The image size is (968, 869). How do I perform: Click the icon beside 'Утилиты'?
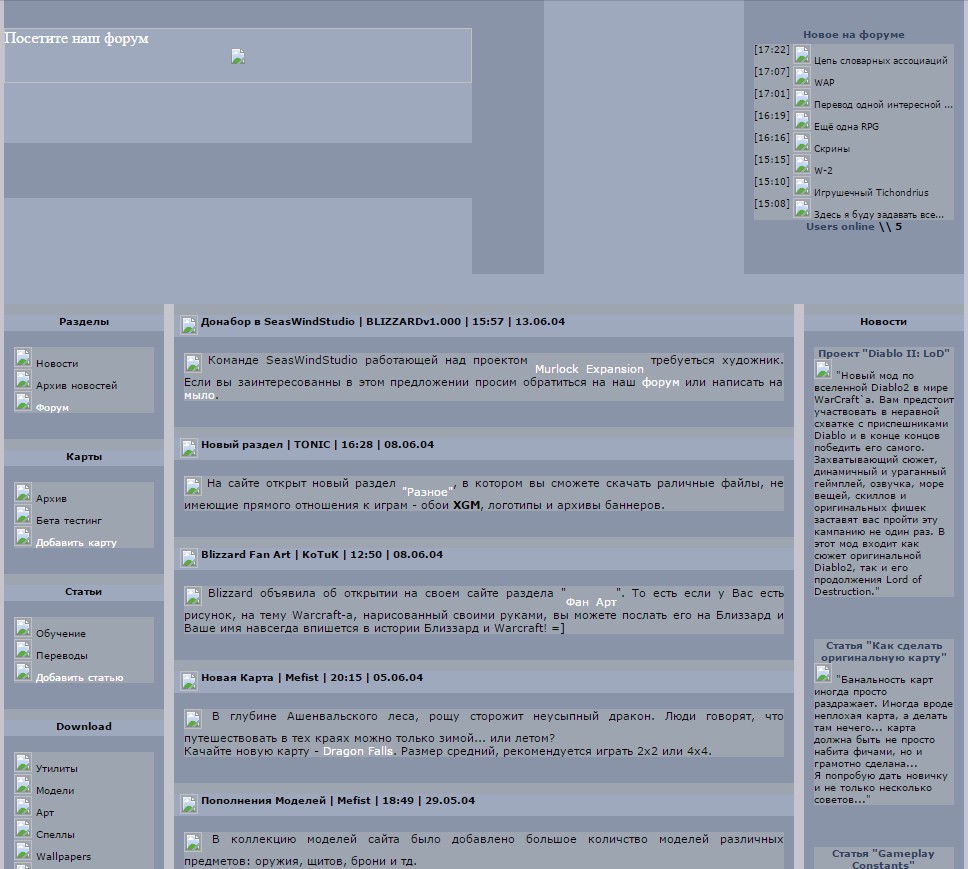(23, 762)
